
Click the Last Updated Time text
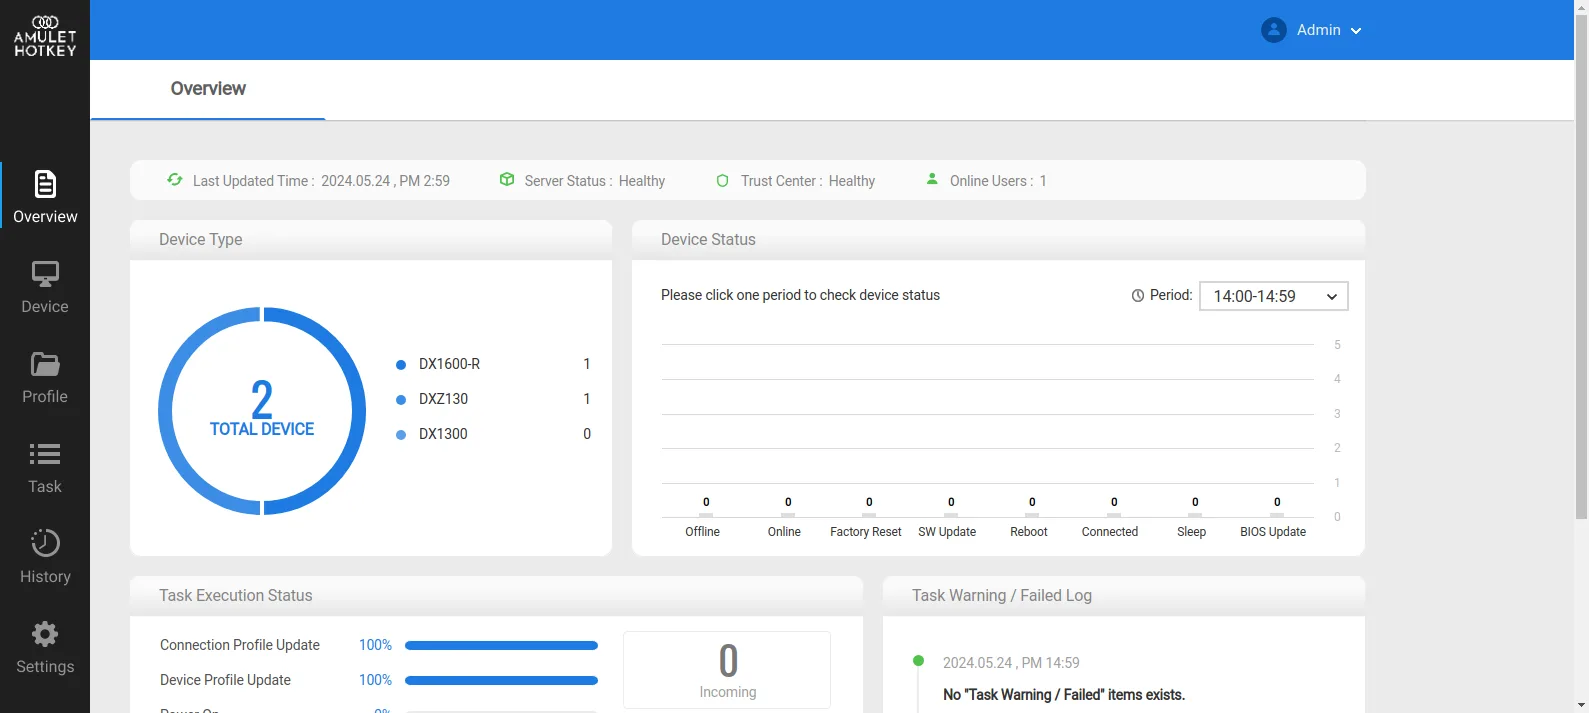point(321,181)
